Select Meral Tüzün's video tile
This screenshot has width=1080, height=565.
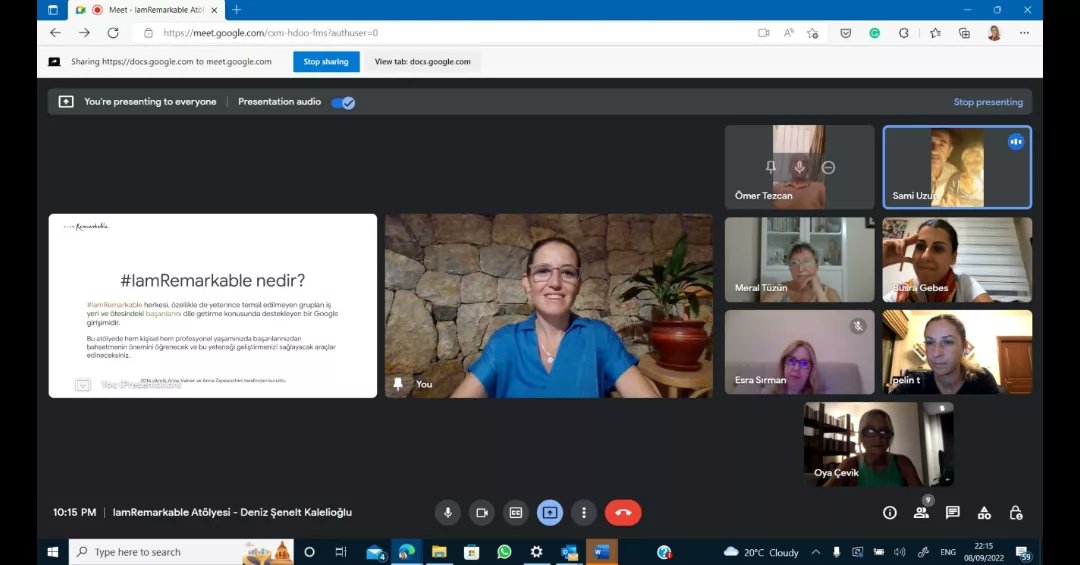(x=800, y=260)
